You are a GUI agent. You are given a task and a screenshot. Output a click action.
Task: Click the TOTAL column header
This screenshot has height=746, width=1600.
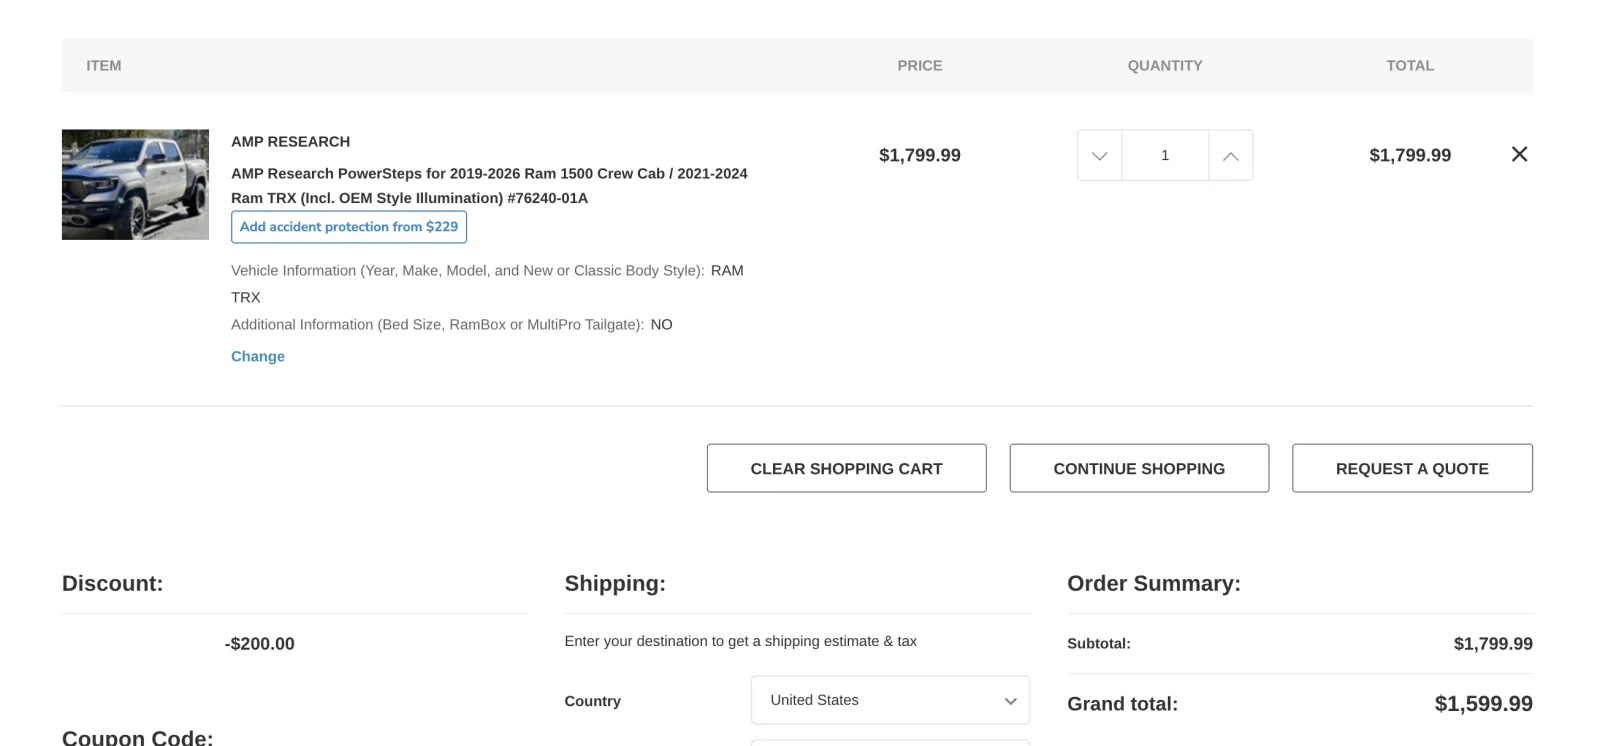[x=1410, y=65]
